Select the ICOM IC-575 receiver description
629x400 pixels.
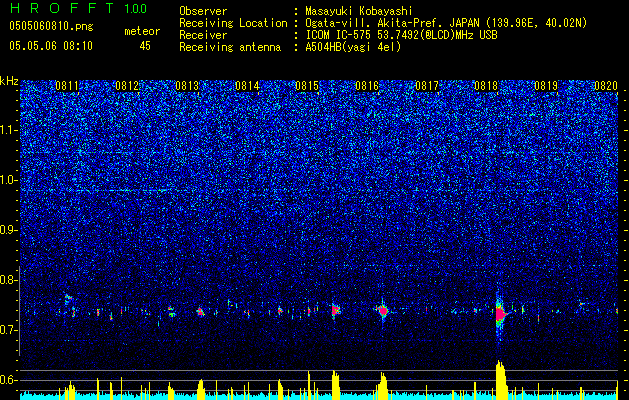(401, 35)
